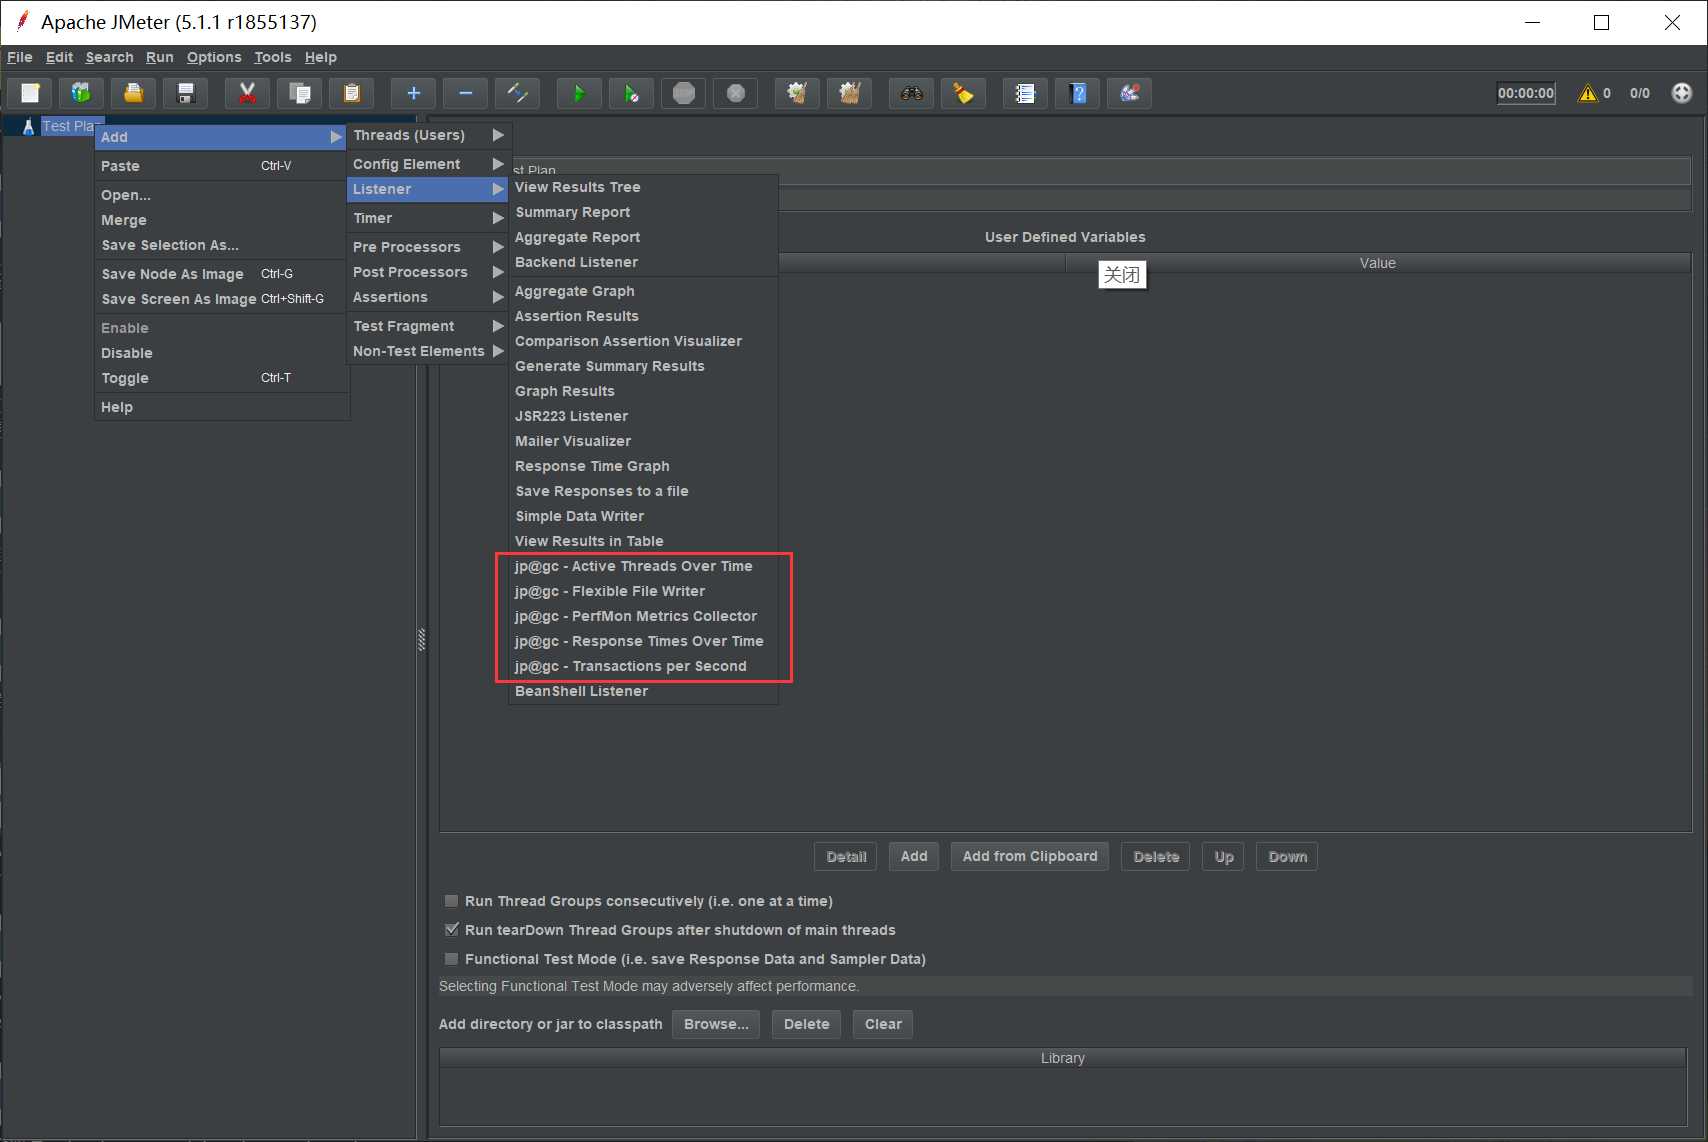
Task: Click the Clear broom icon
Action: click(x=797, y=93)
